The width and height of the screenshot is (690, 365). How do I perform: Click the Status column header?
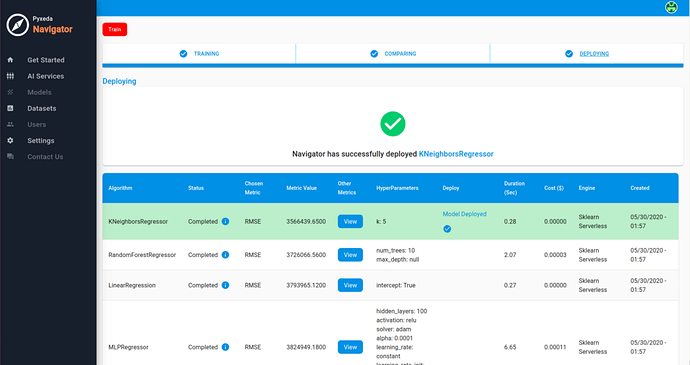pos(196,188)
